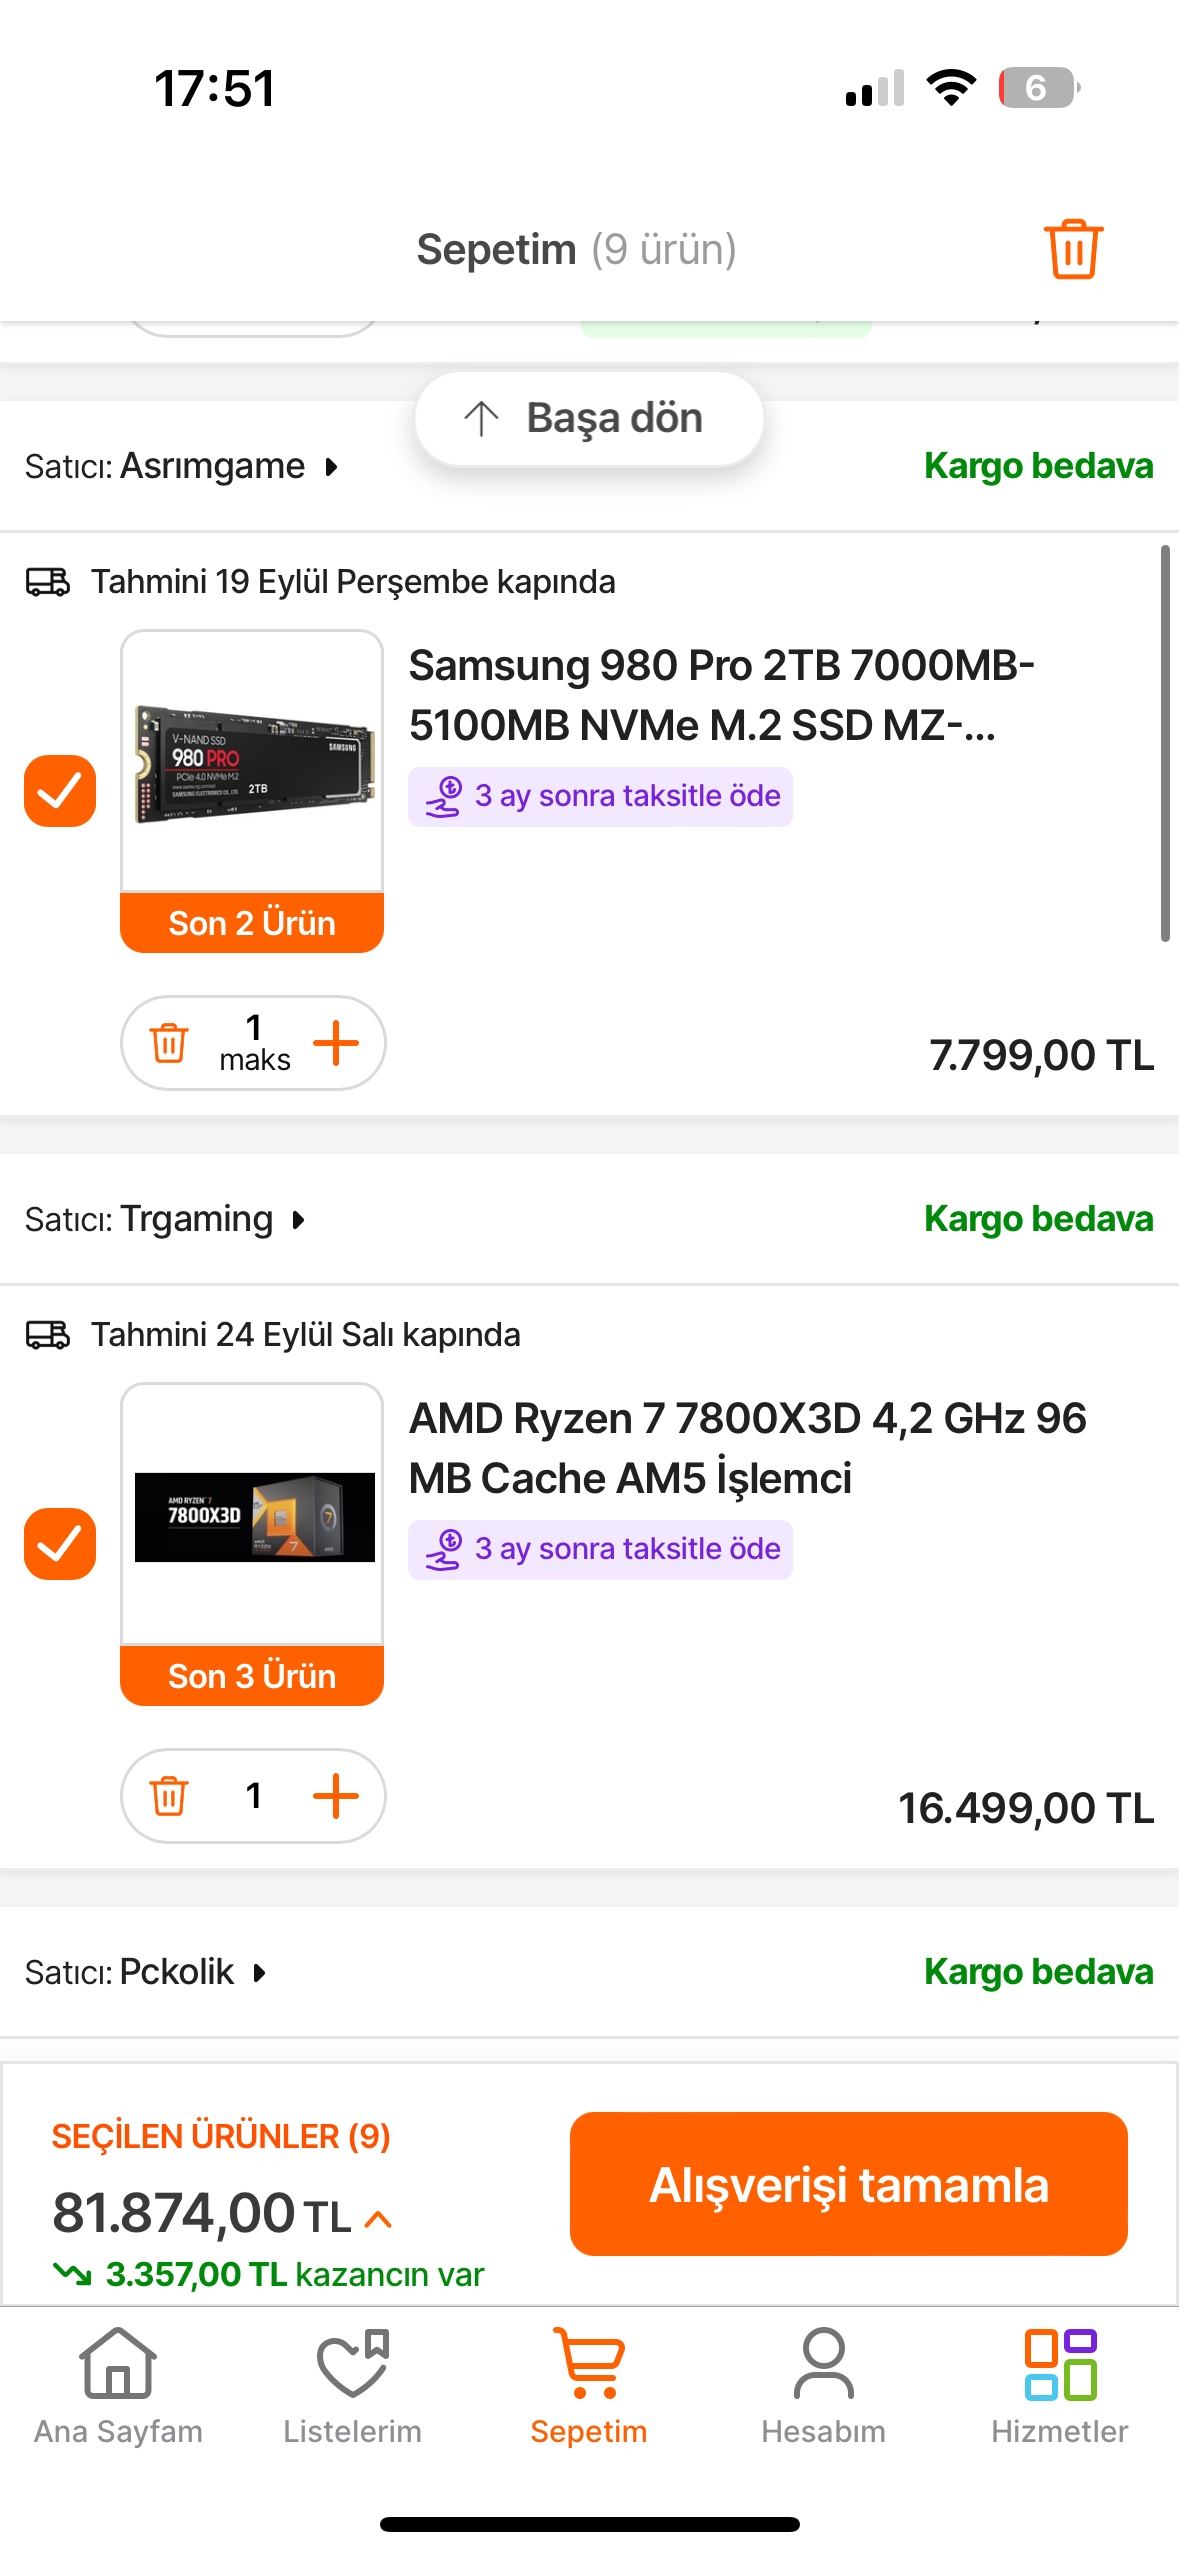Tap the Başa dön button
1179x2556 pixels.
pos(589,418)
